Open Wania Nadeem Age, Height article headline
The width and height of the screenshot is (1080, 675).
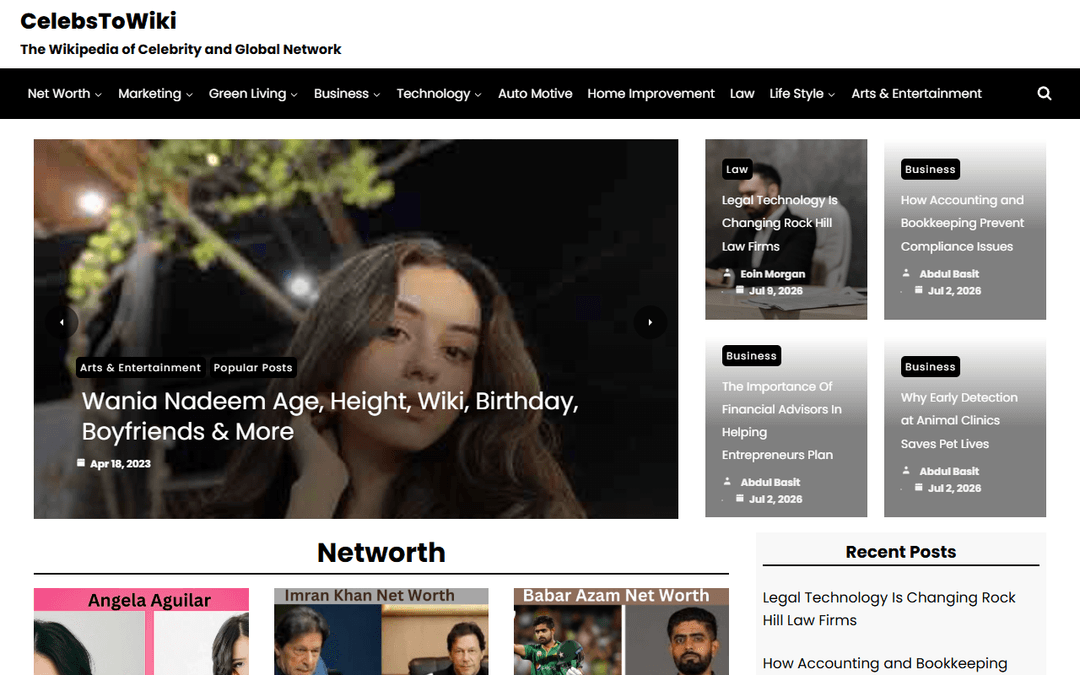pos(330,416)
